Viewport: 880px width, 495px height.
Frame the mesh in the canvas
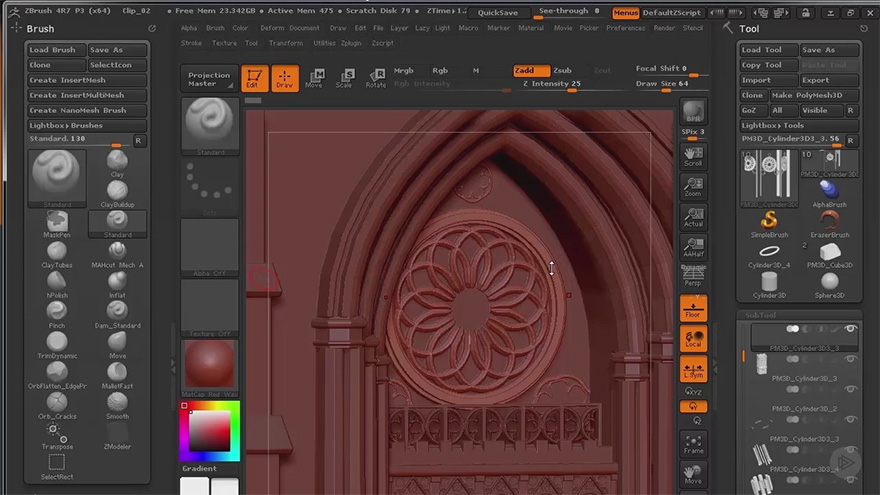tap(693, 444)
